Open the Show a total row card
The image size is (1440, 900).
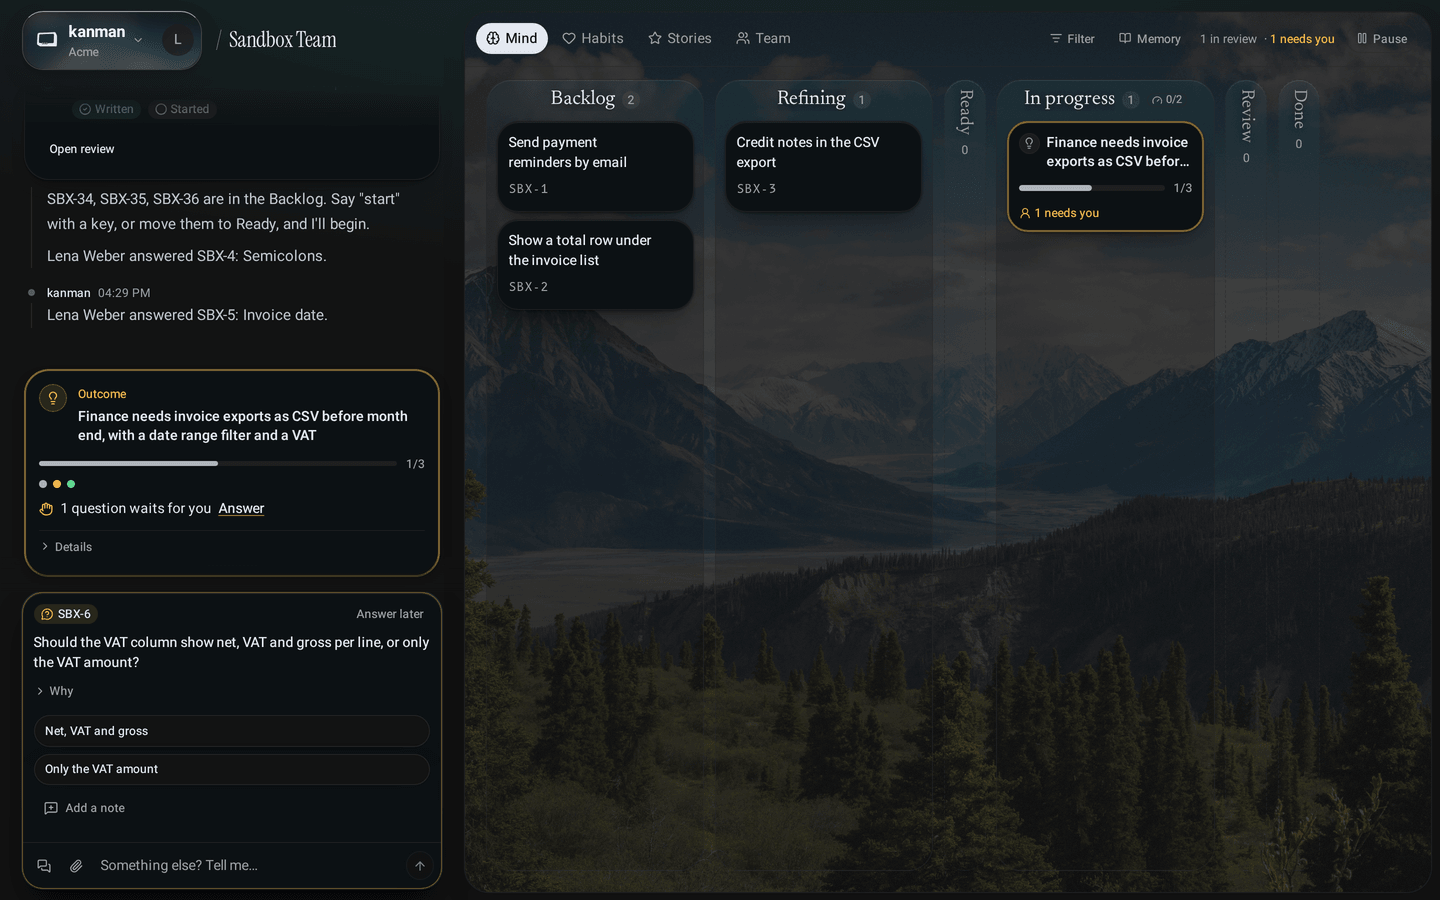click(595, 264)
